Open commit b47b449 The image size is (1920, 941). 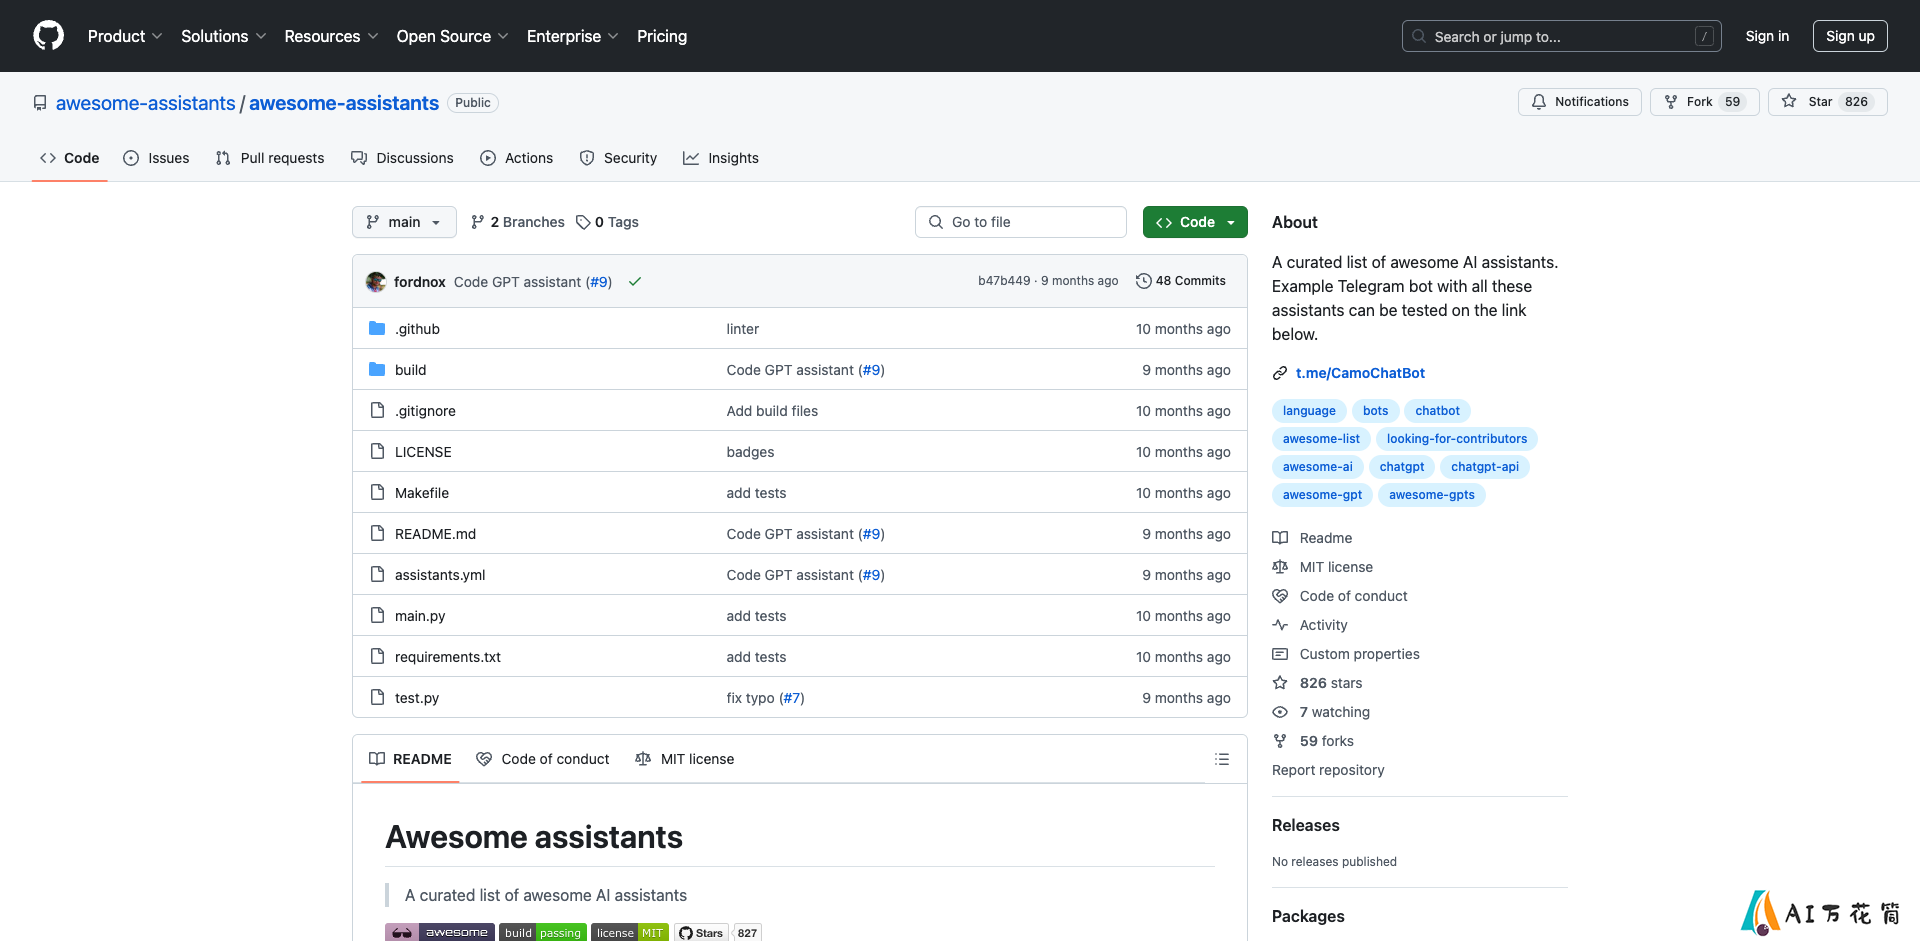(x=1004, y=281)
